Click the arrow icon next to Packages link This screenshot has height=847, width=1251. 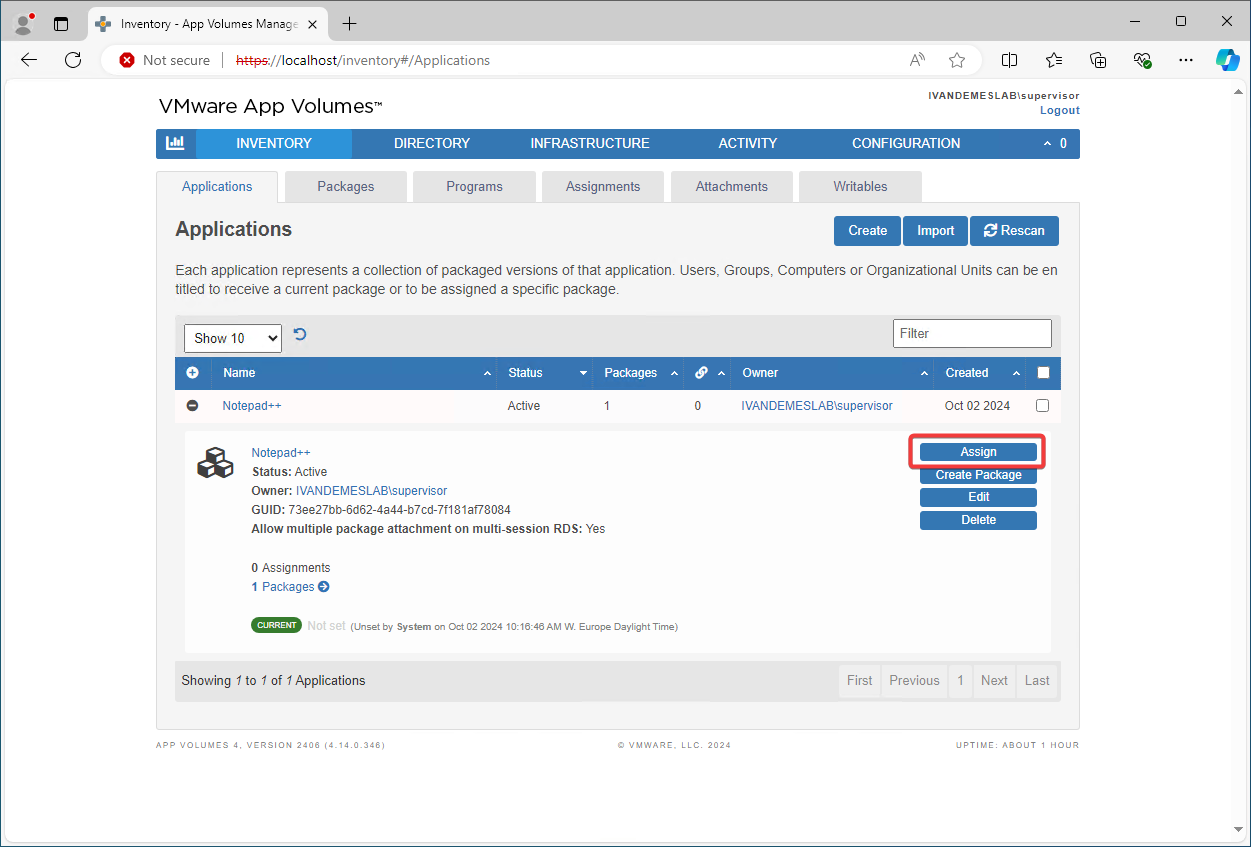point(324,587)
